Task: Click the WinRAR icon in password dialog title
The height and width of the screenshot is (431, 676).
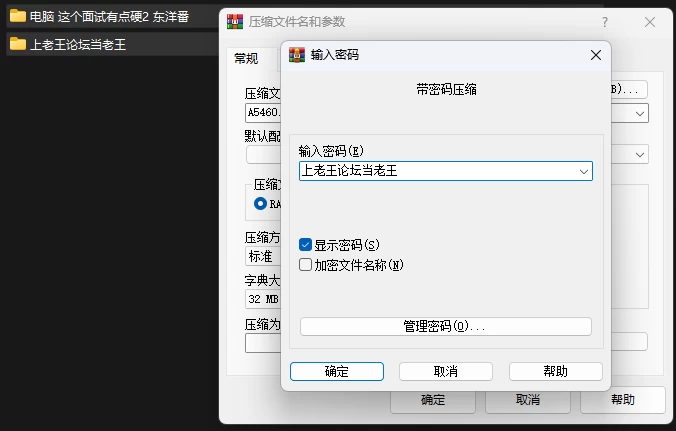Action: [297, 55]
